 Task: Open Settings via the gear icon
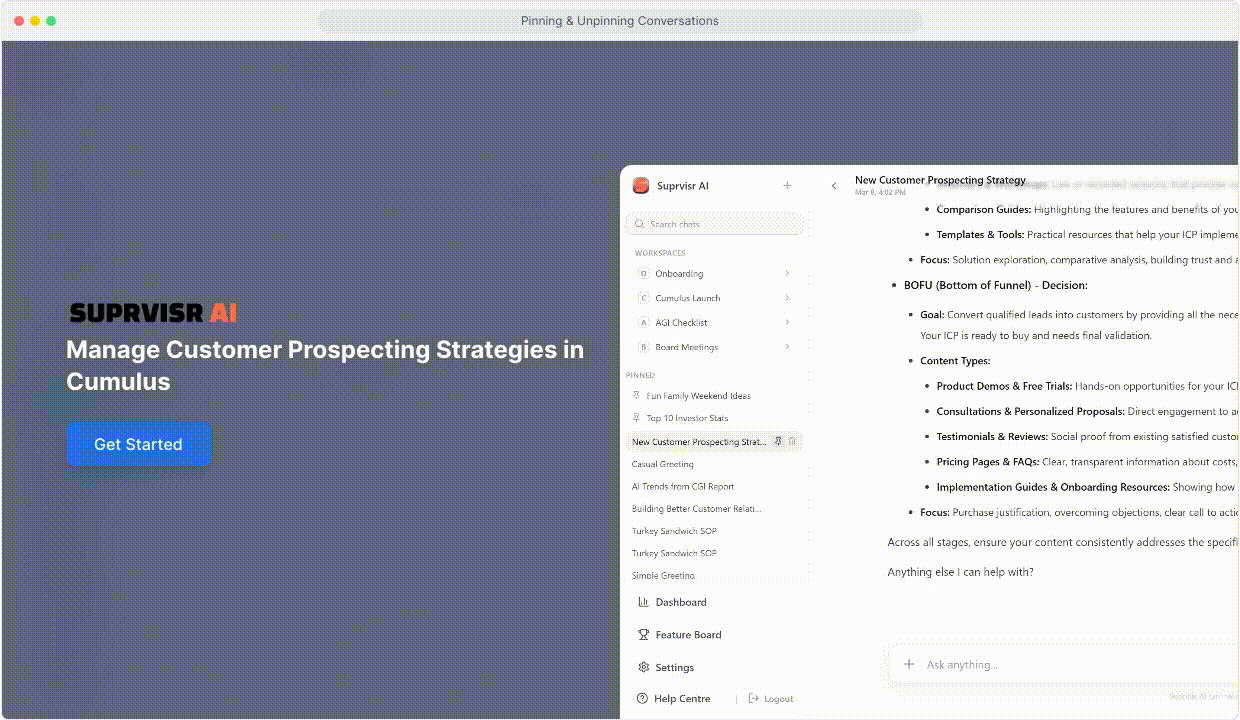pyautogui.click(x=643, y=667)
